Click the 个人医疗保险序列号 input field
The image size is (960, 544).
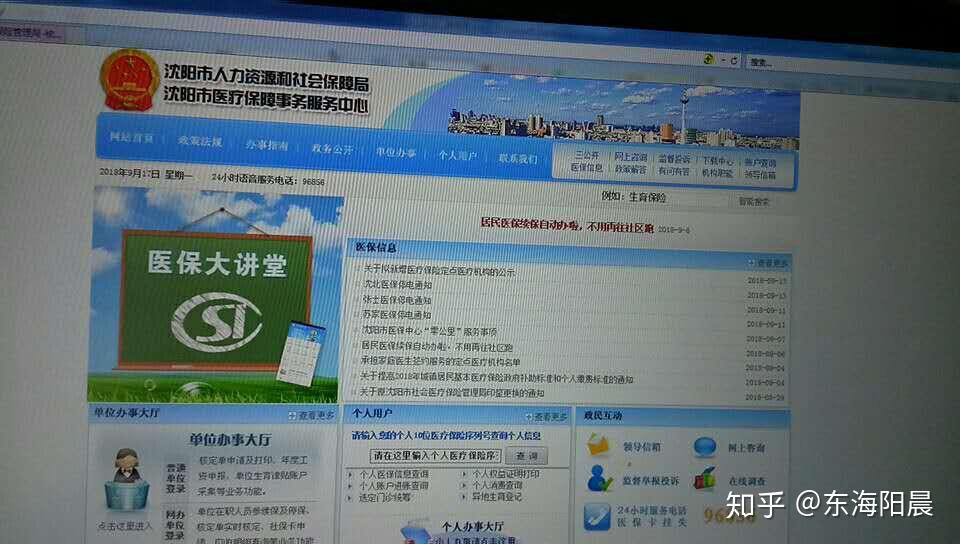[x=435, y=455]
